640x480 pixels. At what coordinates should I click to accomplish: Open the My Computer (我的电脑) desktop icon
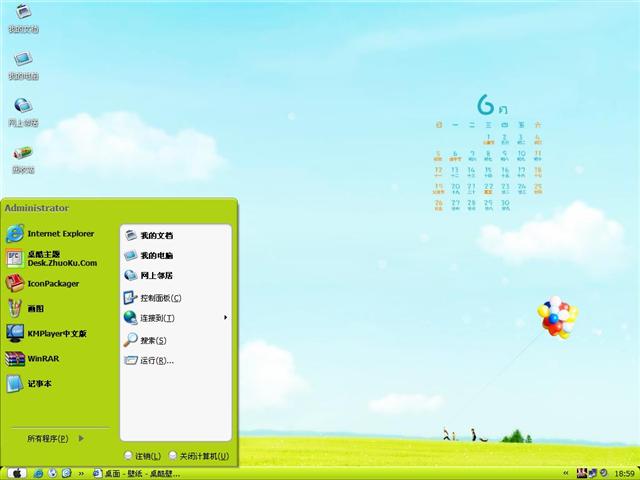click(x=23, y=65)
